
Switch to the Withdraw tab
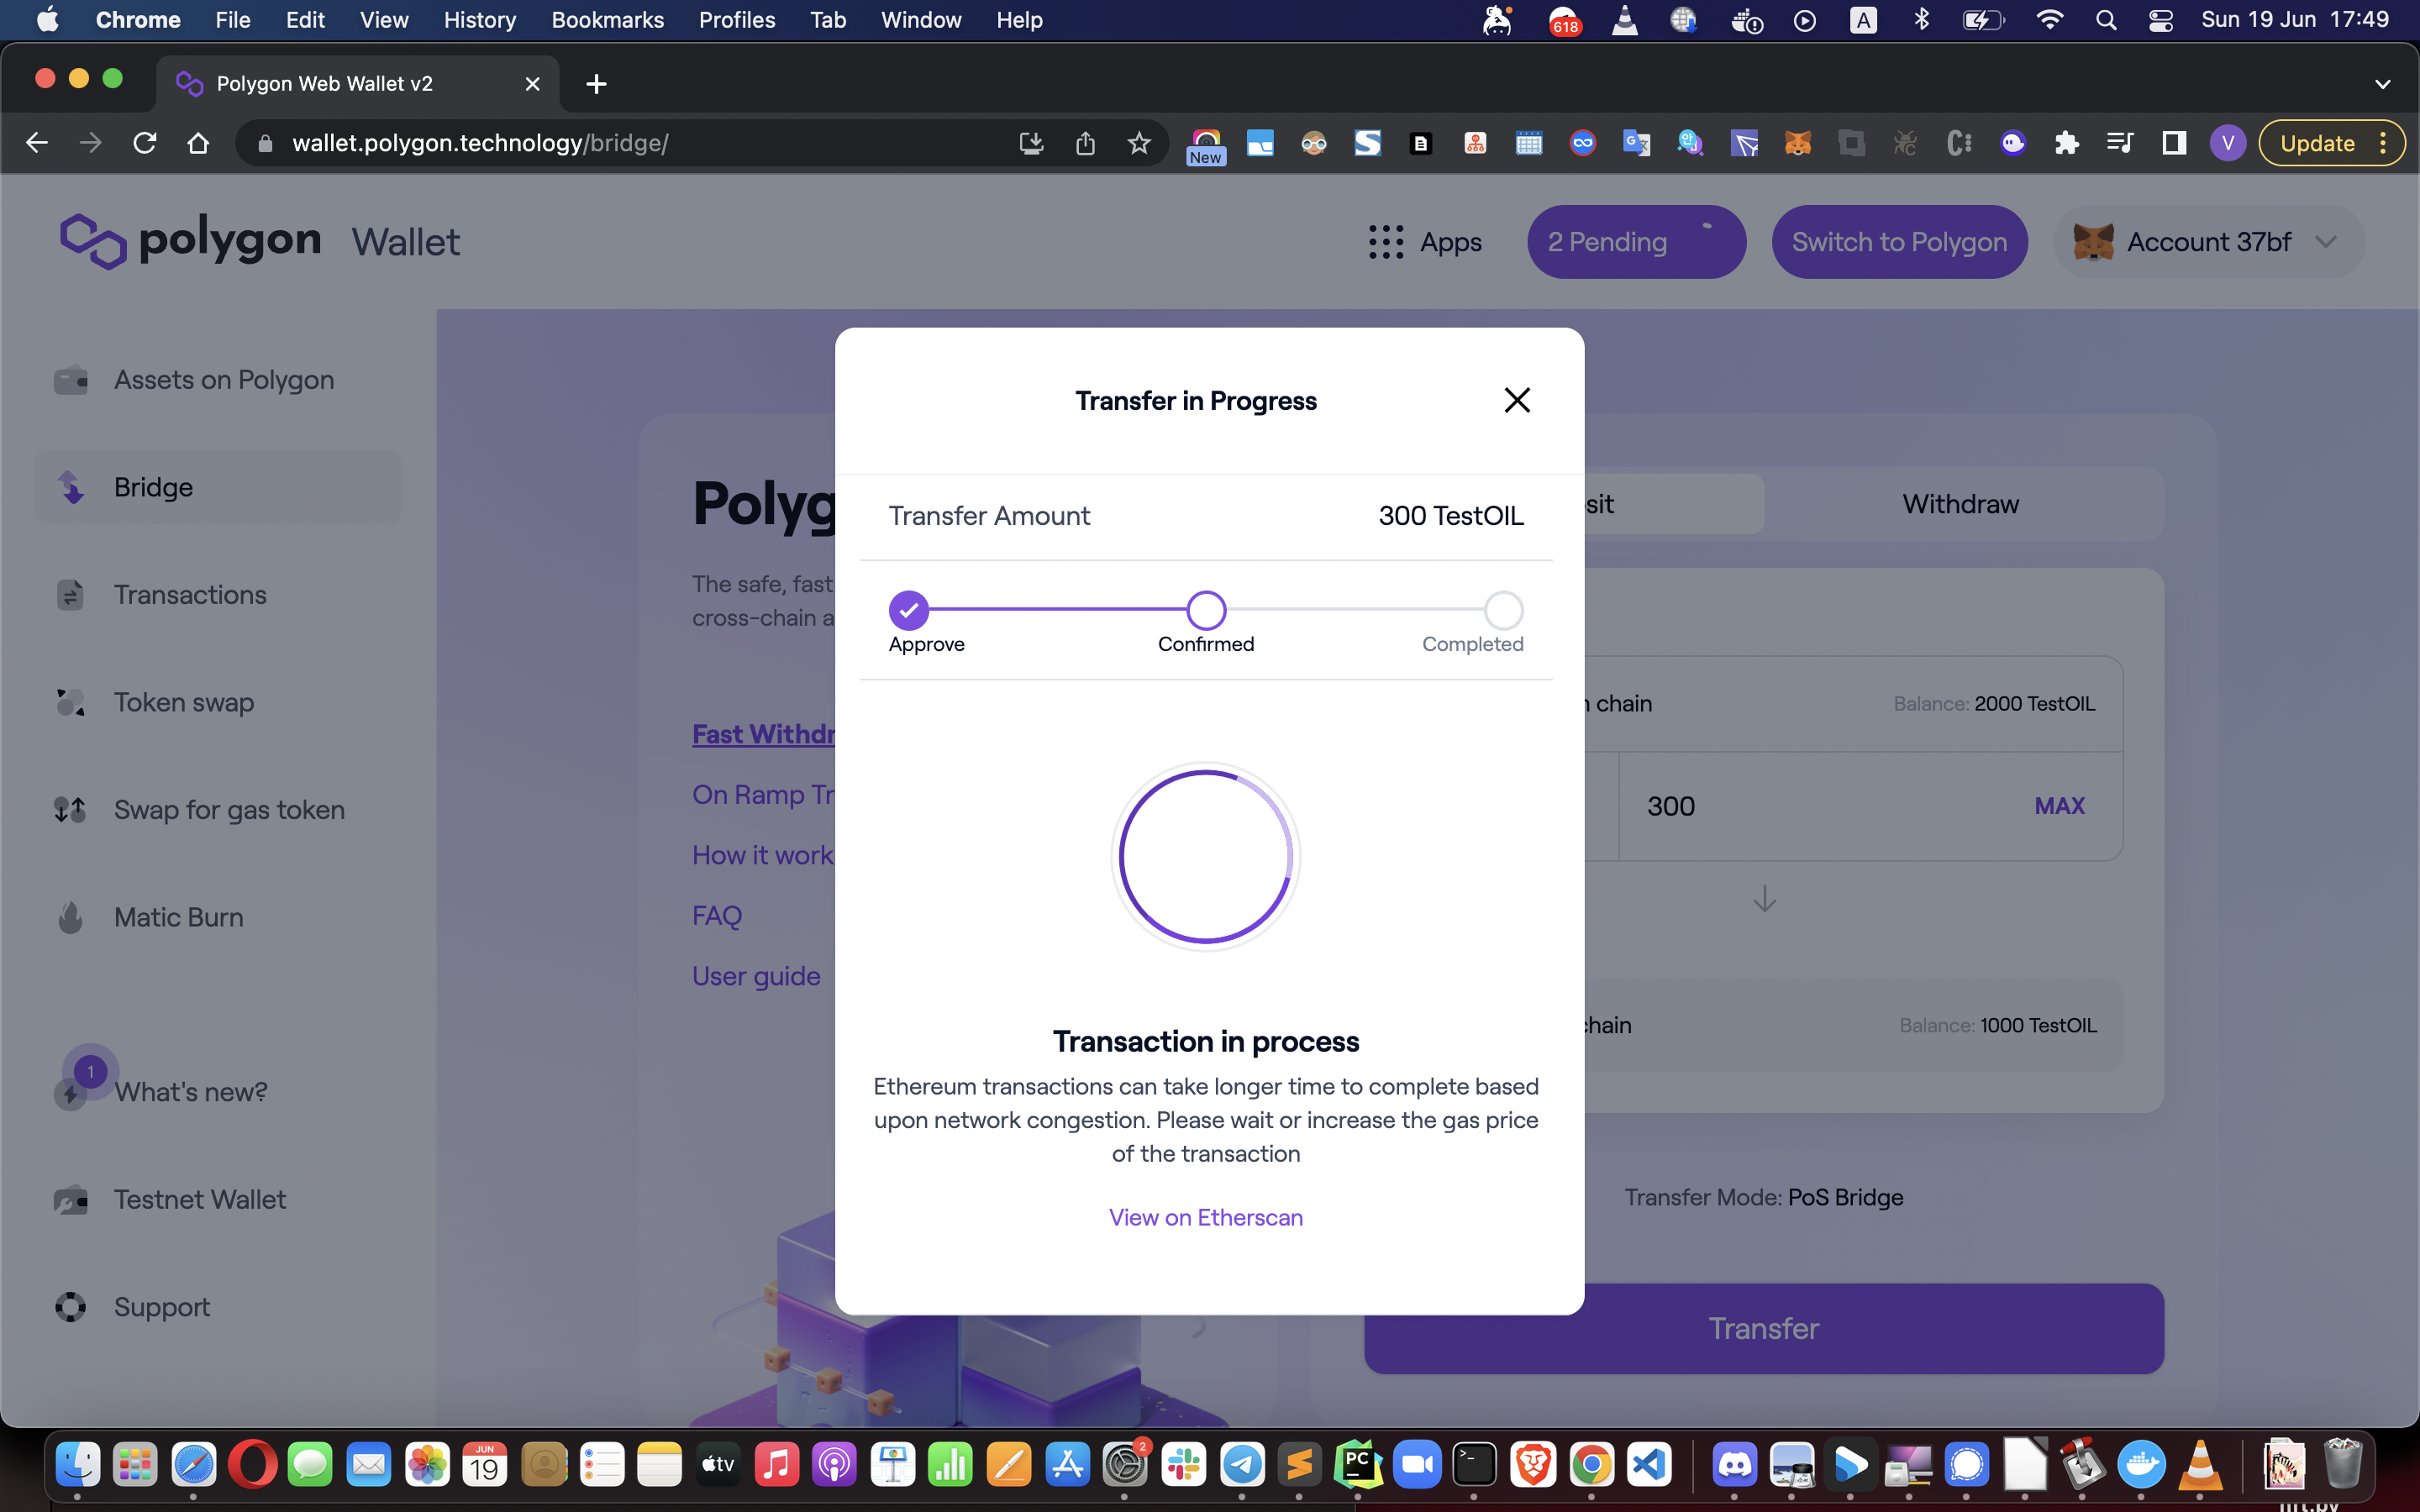[1960, 504]
